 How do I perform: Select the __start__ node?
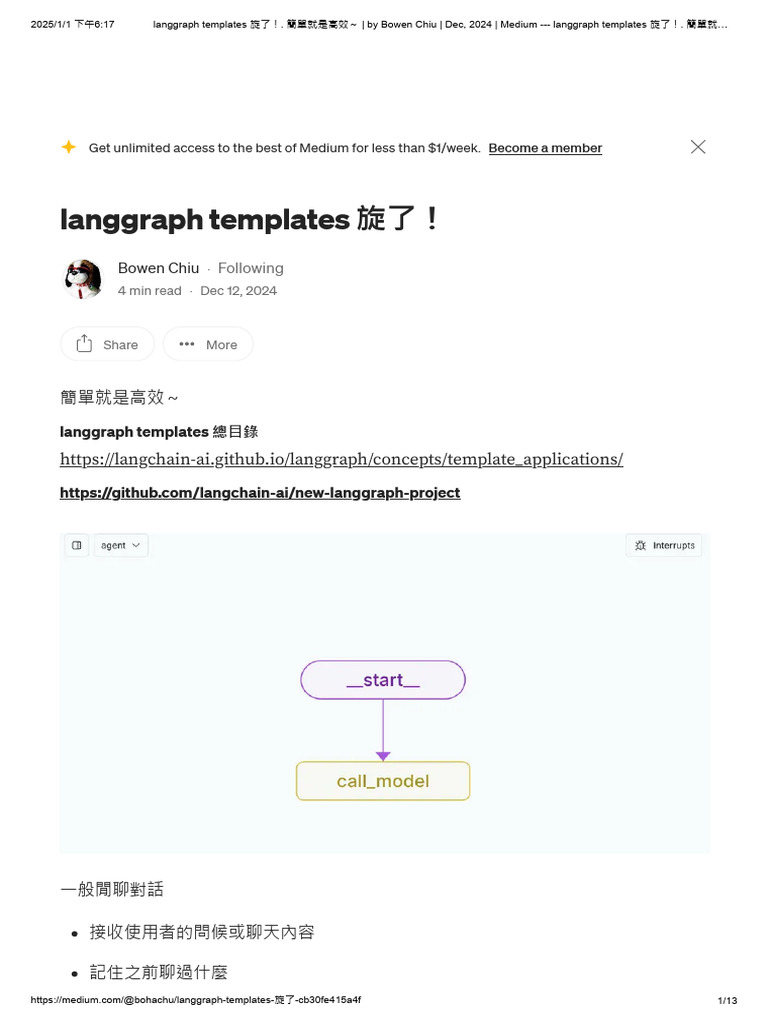coord(383,680)
